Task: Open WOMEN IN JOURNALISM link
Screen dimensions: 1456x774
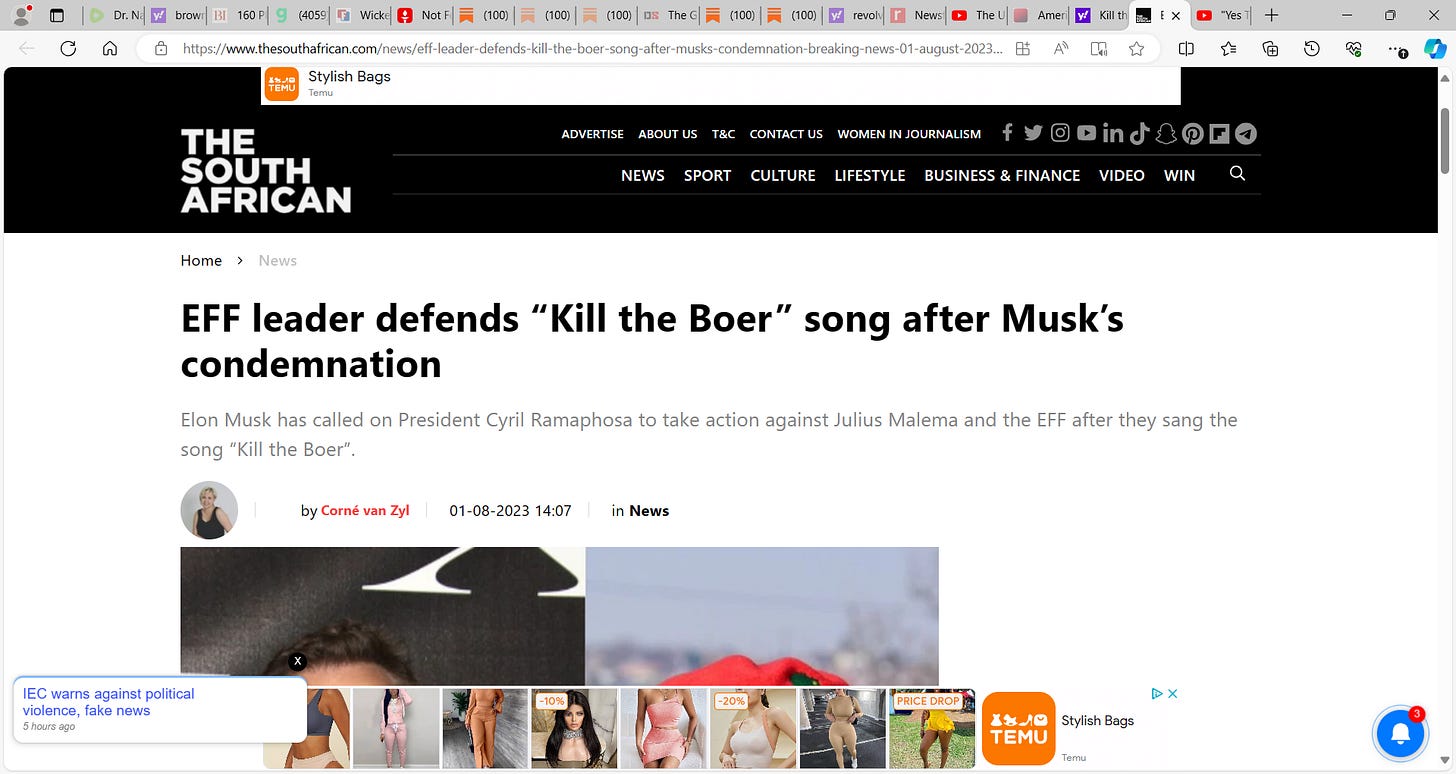Action: [909, 134]
